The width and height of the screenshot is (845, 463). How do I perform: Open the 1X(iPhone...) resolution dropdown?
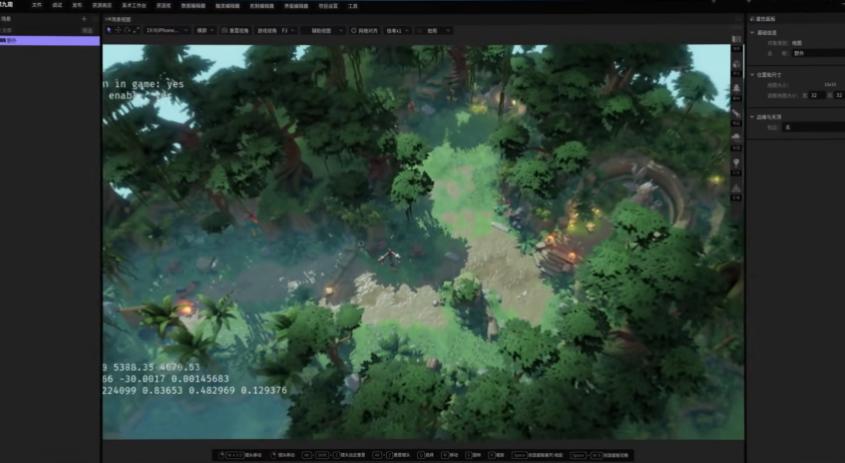(167, 31)
